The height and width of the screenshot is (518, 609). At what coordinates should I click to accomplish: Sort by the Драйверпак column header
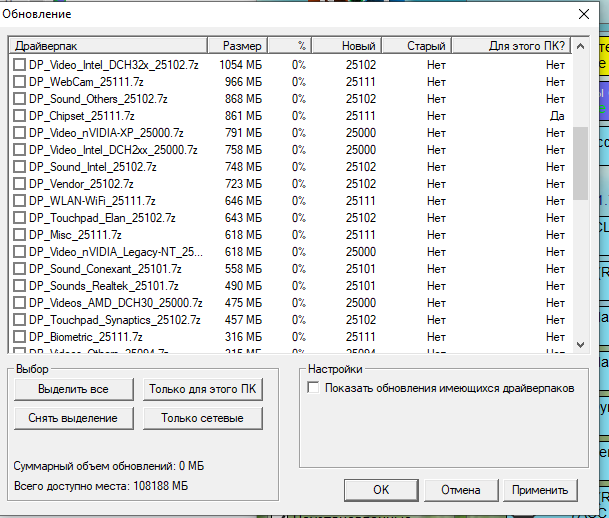(x=108, y=46)
